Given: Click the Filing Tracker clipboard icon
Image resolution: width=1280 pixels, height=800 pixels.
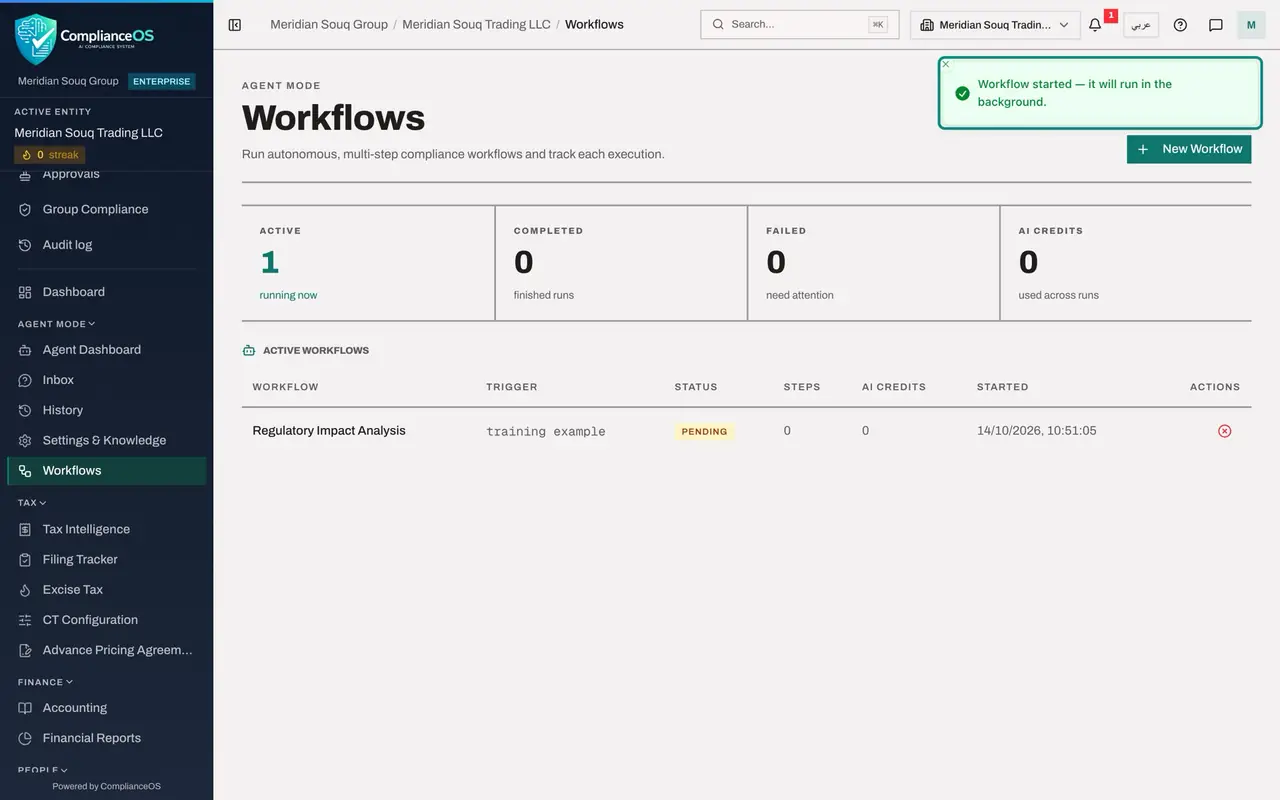Looking at the screenshot, I should (25, 559).
